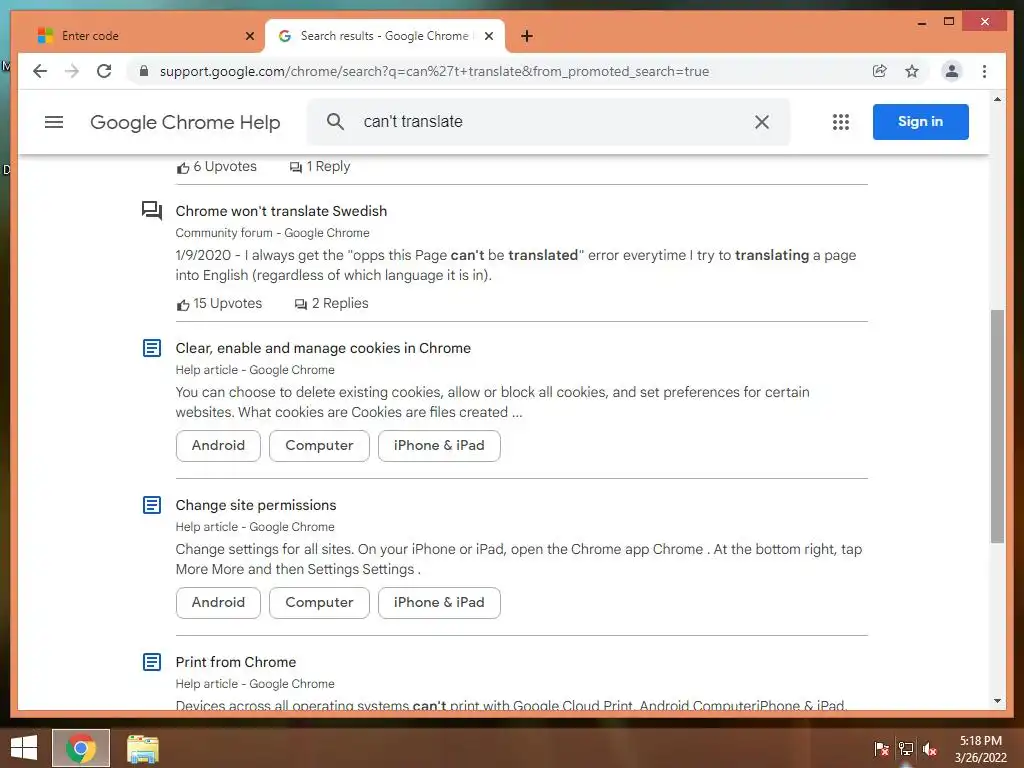Click the muted volume tray icon
The width and height of the screenshot is (1024, 768).
tap(930, 749)
